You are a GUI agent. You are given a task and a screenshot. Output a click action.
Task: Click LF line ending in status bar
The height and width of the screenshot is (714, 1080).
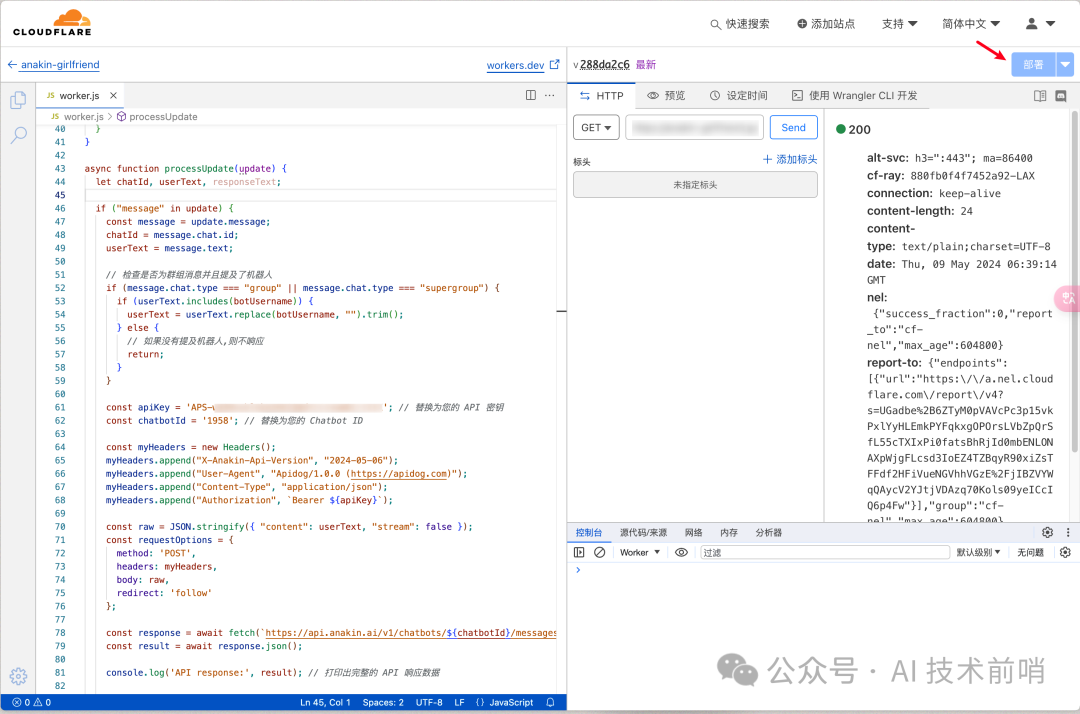459,702
